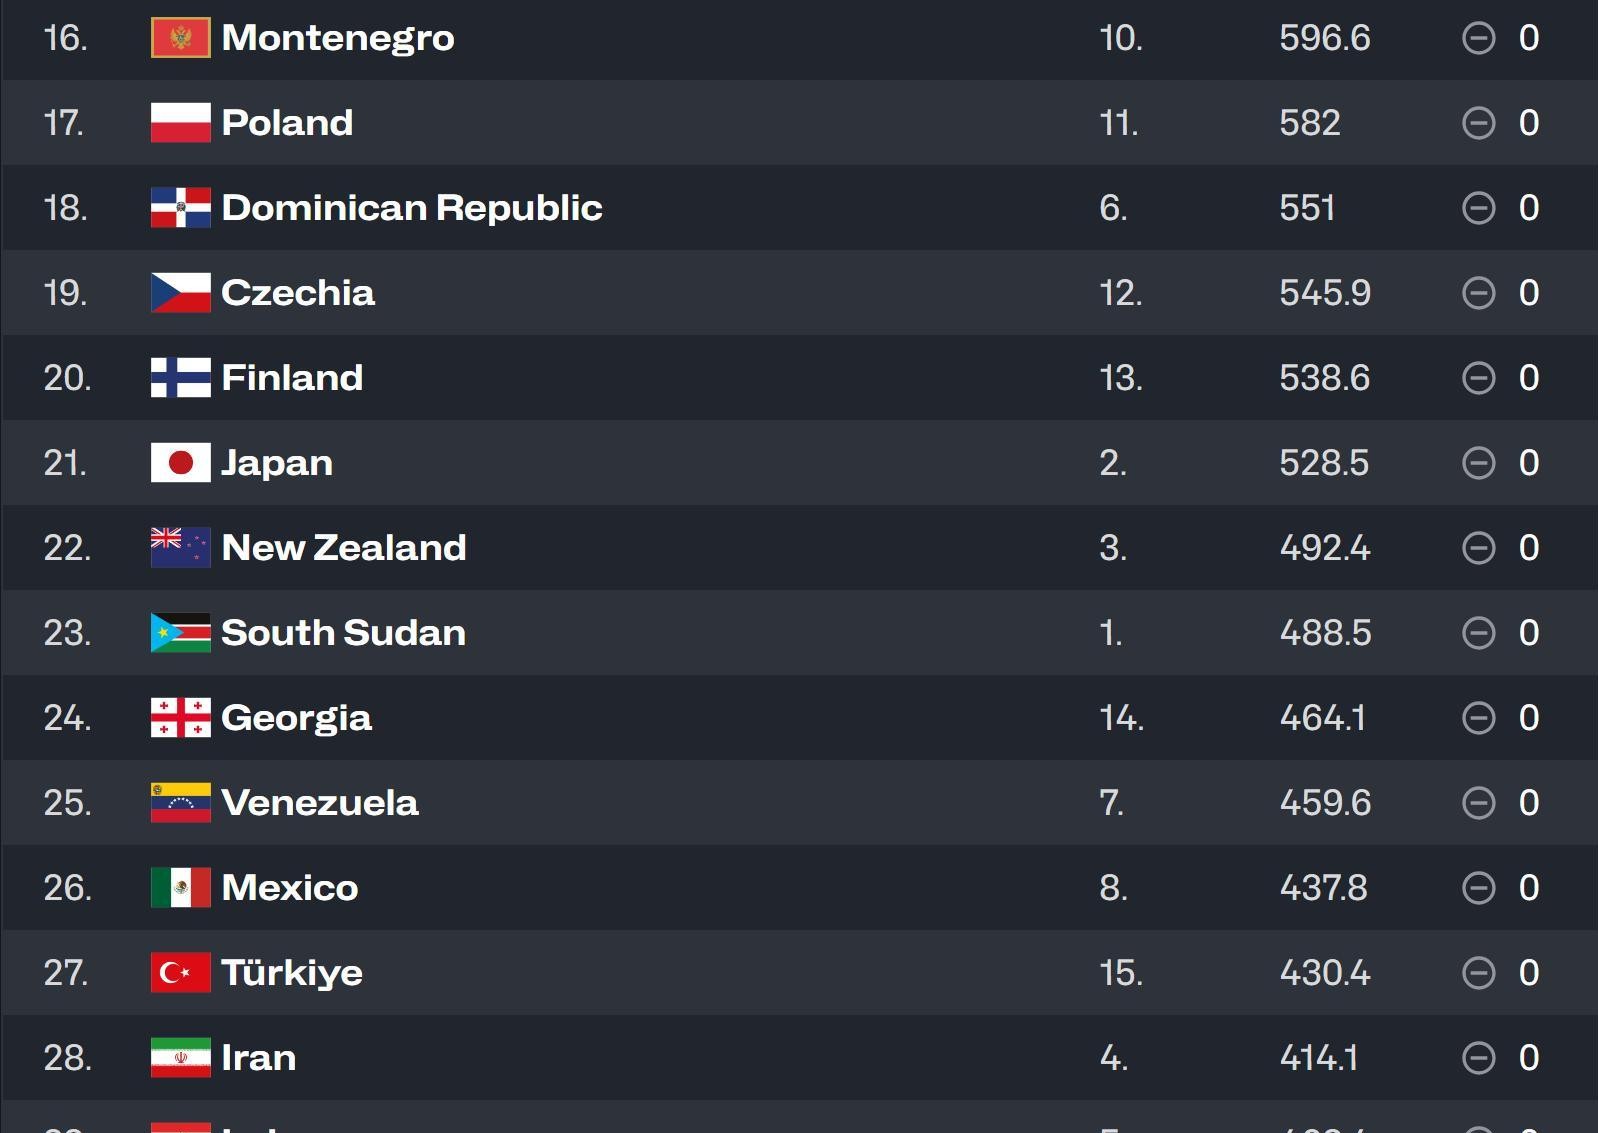Click the Dominican Republic flag icon
1598x1133 pixels.
pyautogui.click(x=181, y=208)
